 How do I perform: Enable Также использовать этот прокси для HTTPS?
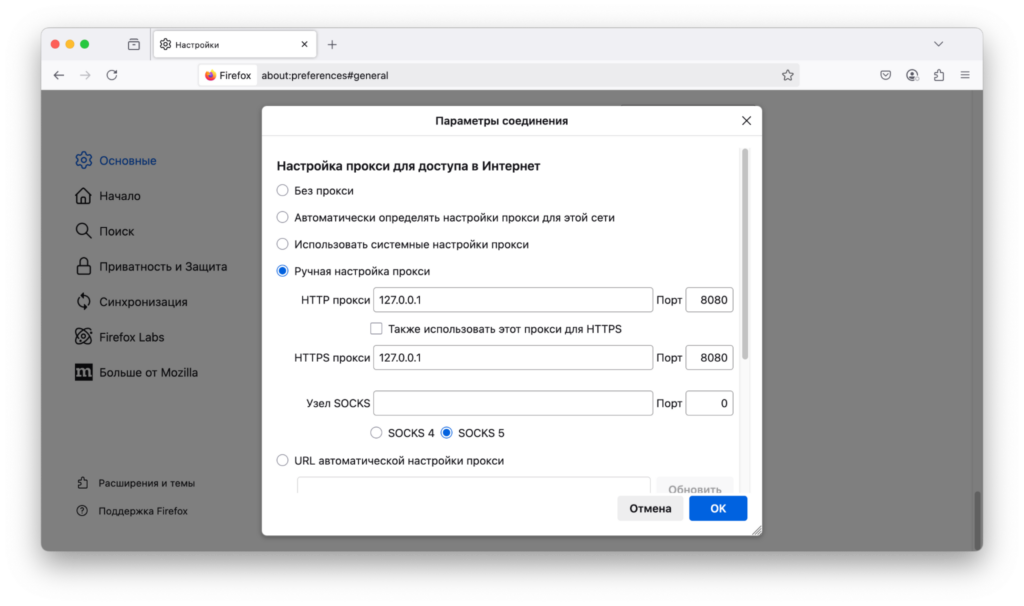point(376,328)
